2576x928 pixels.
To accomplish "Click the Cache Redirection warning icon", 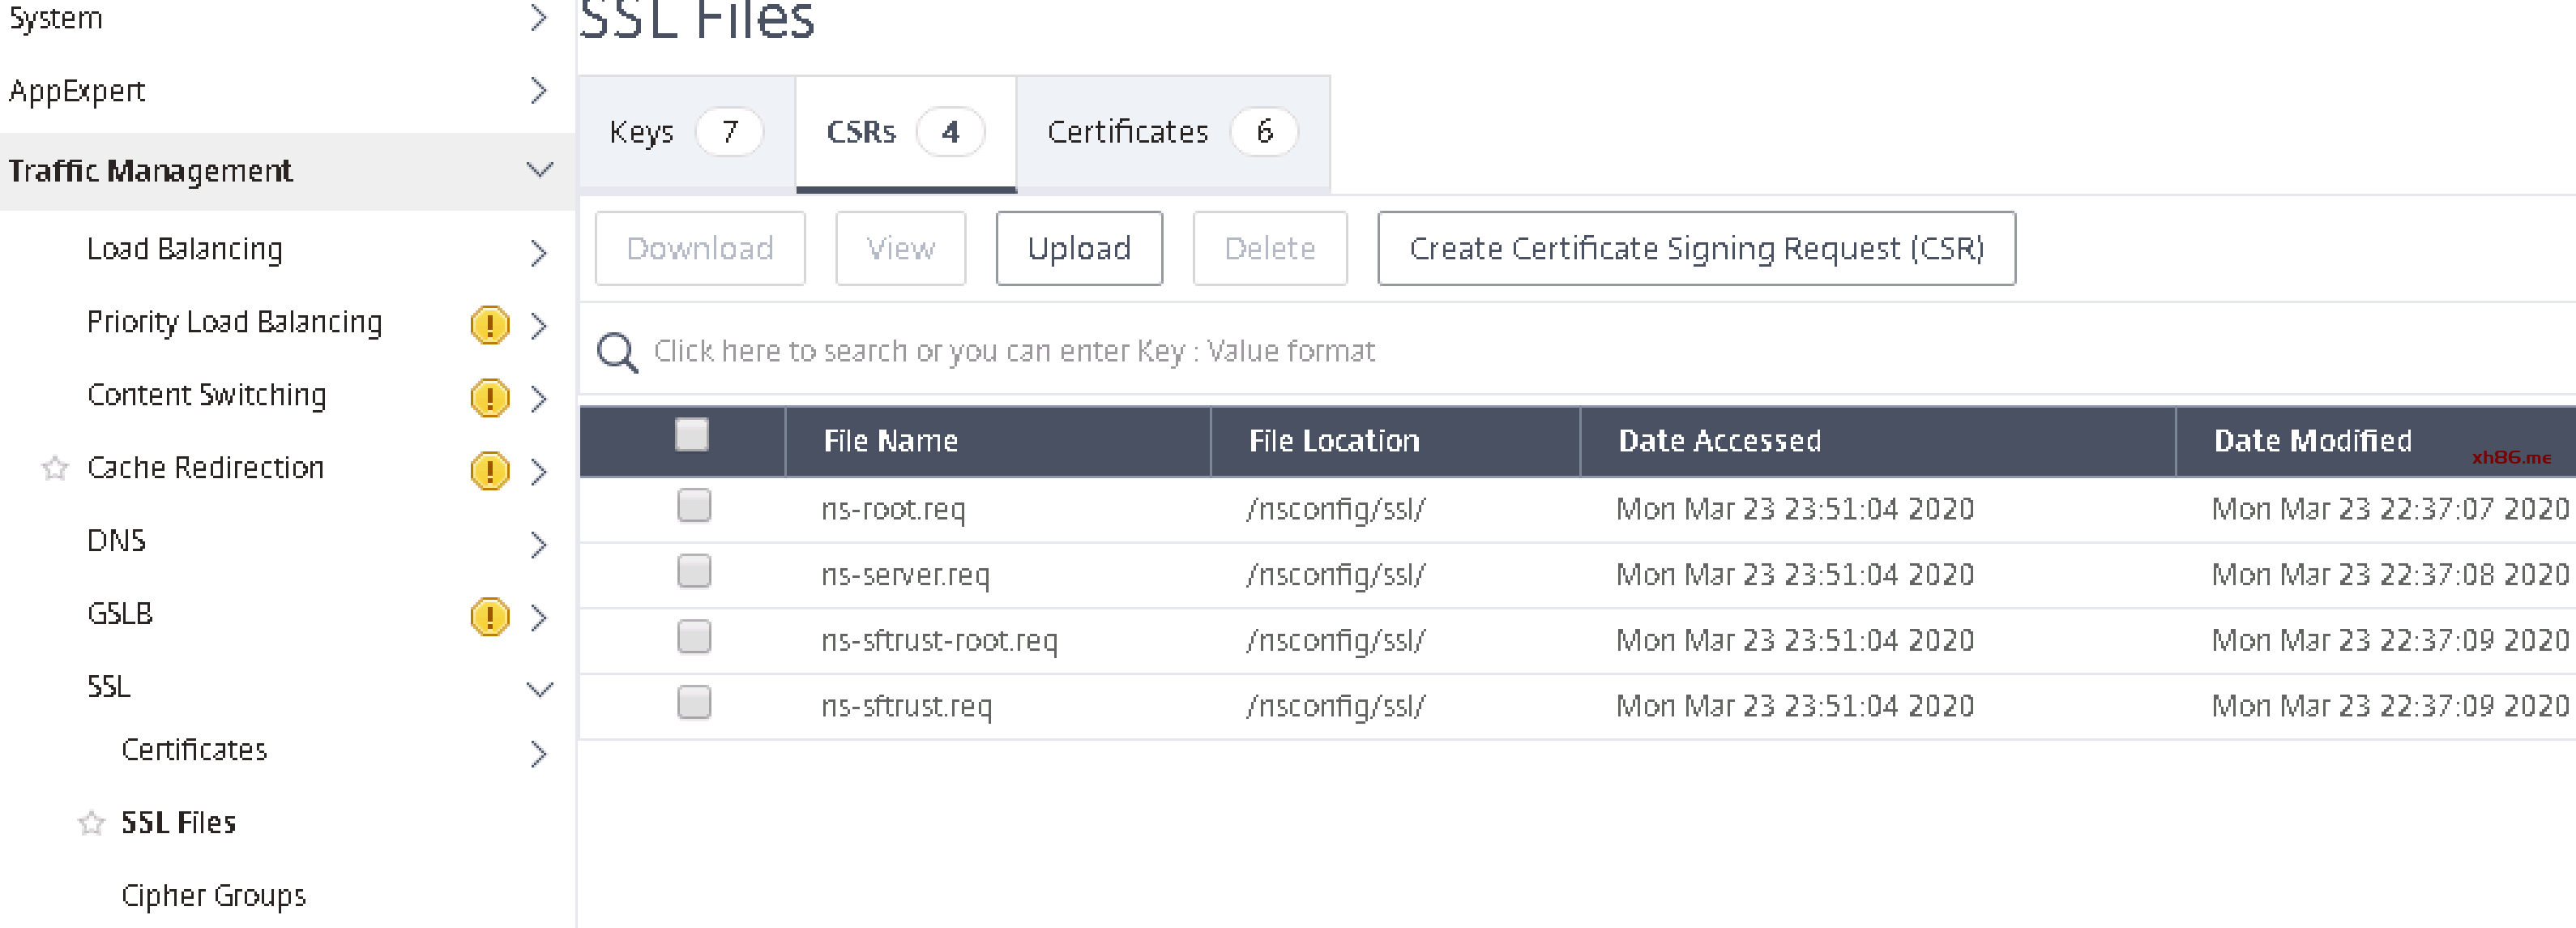I will (489, 471).
